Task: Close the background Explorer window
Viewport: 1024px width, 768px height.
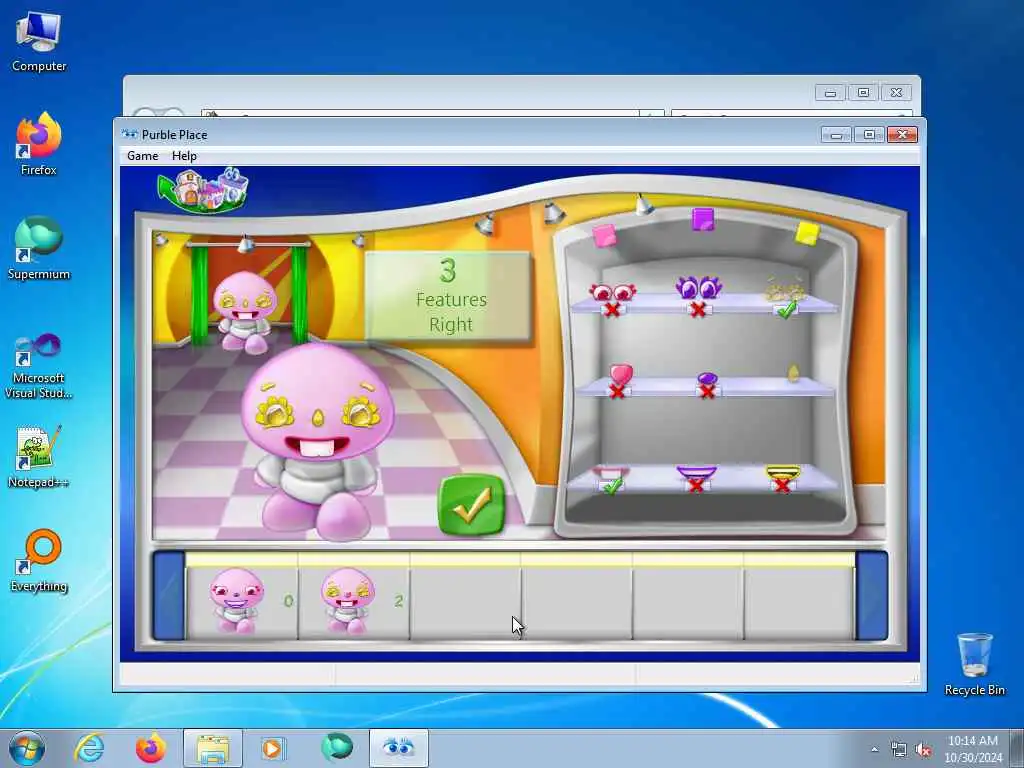Action: (896, 93)
